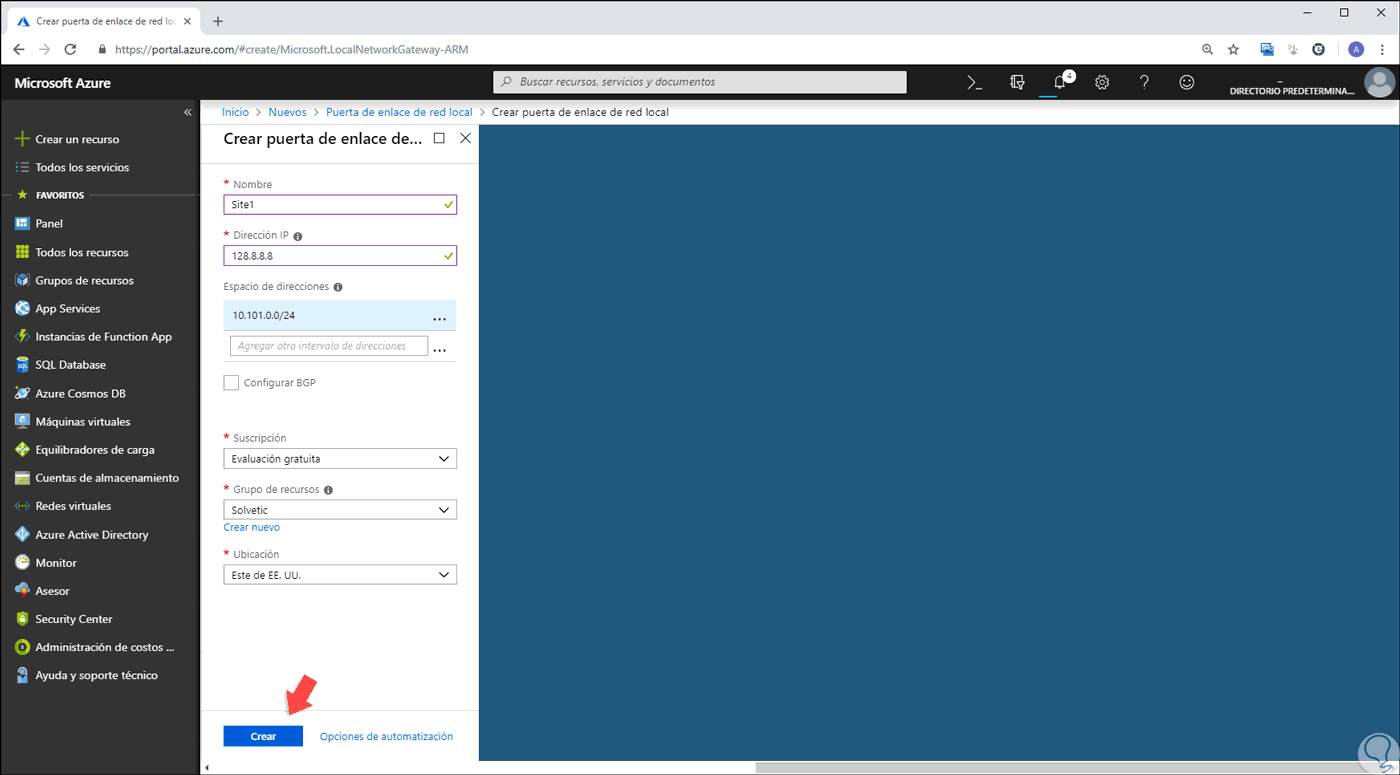Open Azure Cloud Shell from the top bar
Image resolution: width=1400 pixels, height=775 pixels.
point(974,83)
